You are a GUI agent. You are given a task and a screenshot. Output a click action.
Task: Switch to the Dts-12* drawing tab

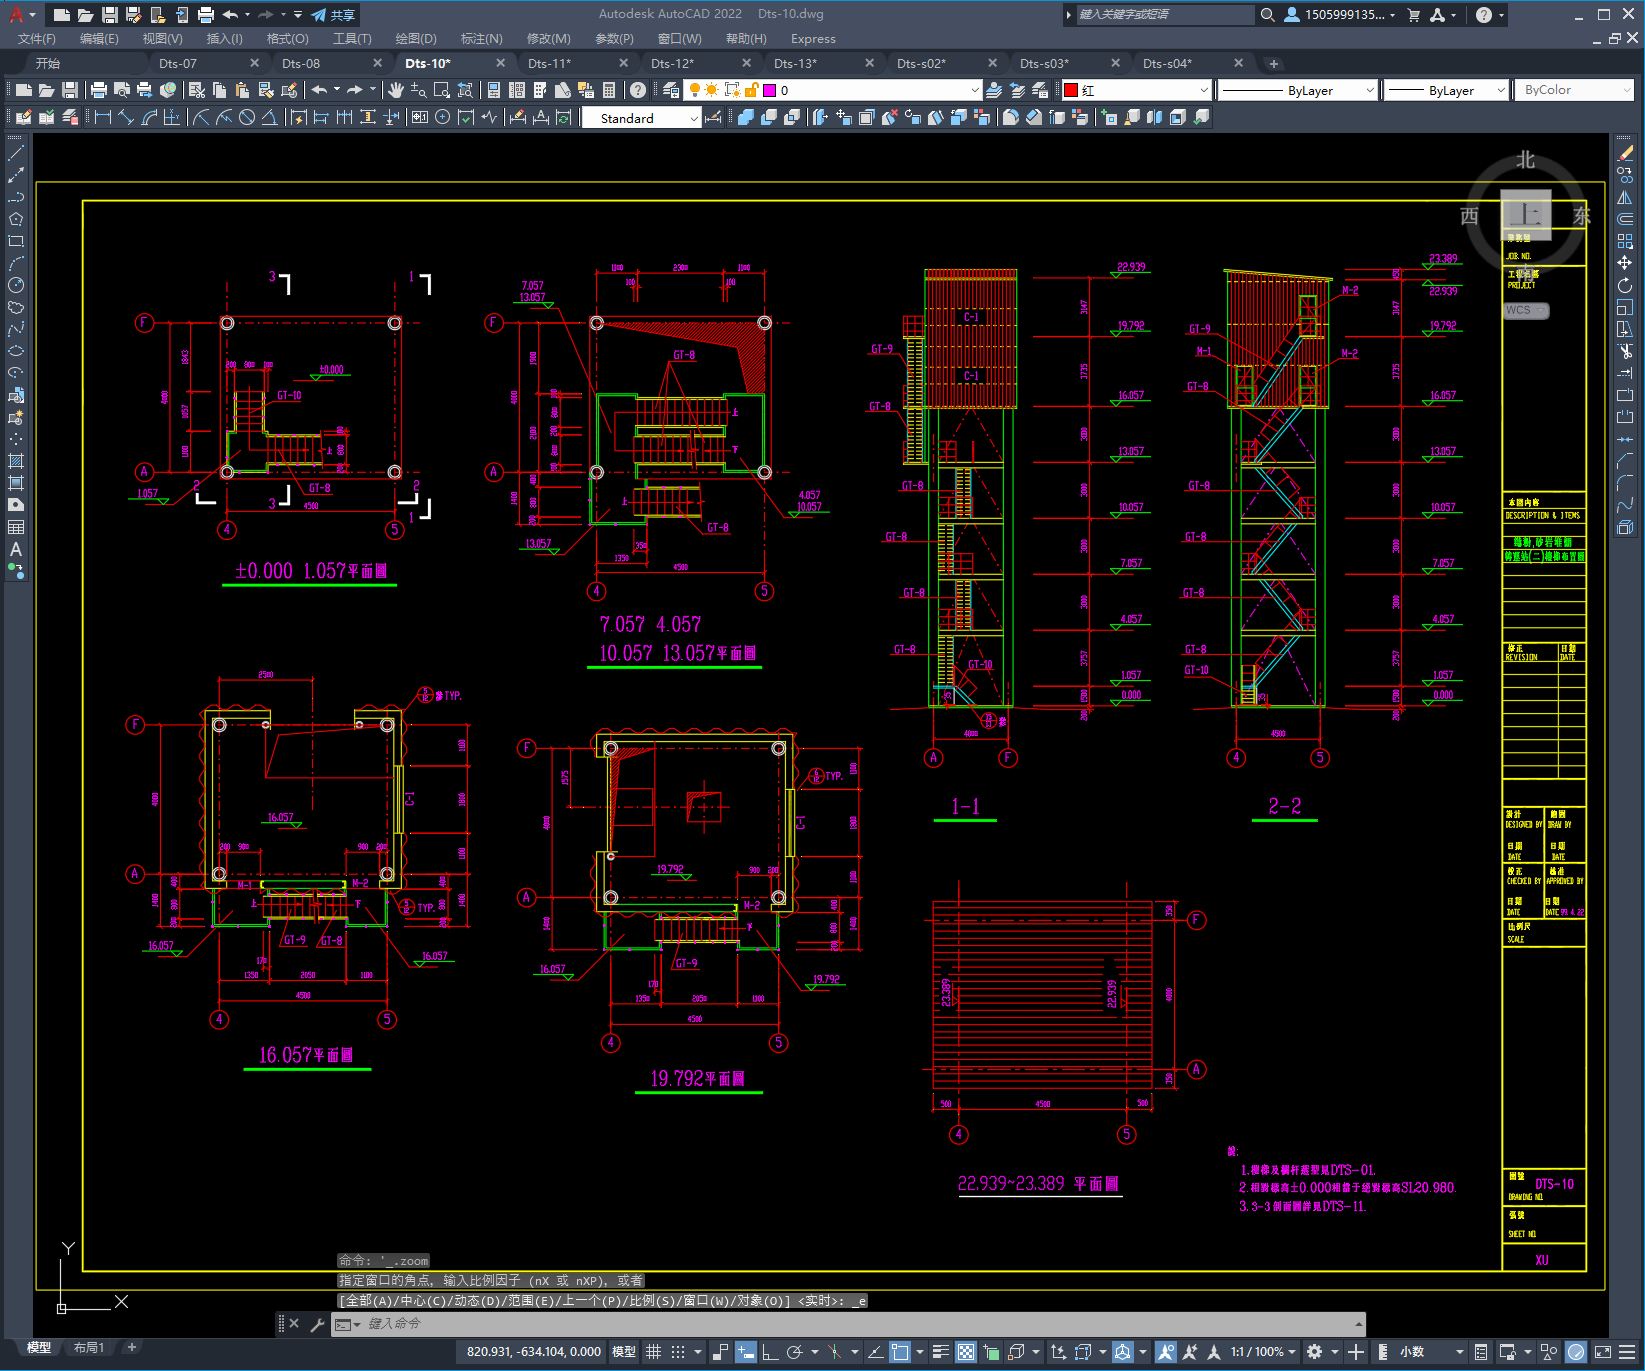coord(672,63)
